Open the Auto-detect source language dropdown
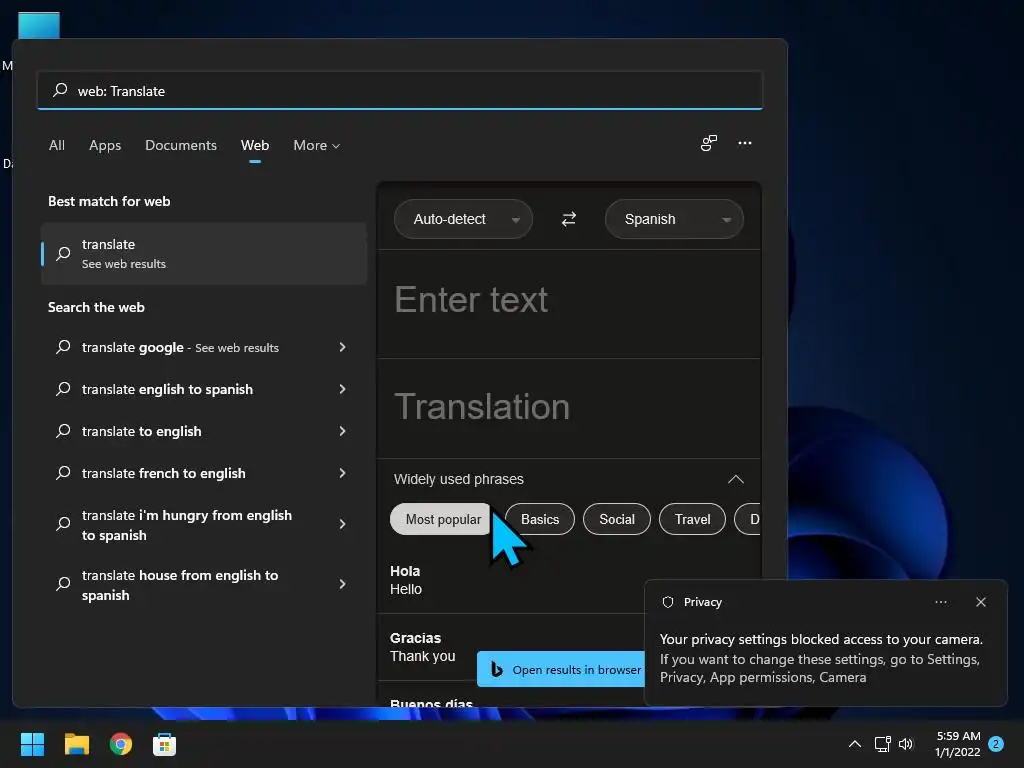This screenshot has width=1024, height=768. click(463, 219)
